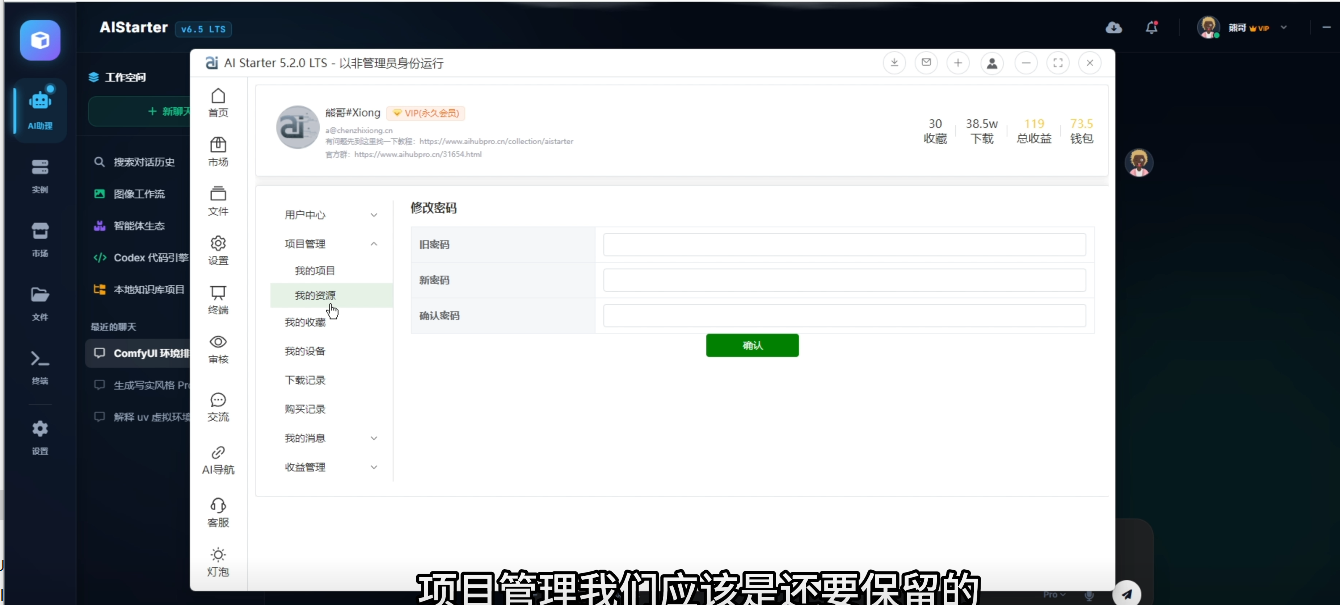
Task: Click the download icon in AI Starter title bar
Action: [x=894, y=62]
